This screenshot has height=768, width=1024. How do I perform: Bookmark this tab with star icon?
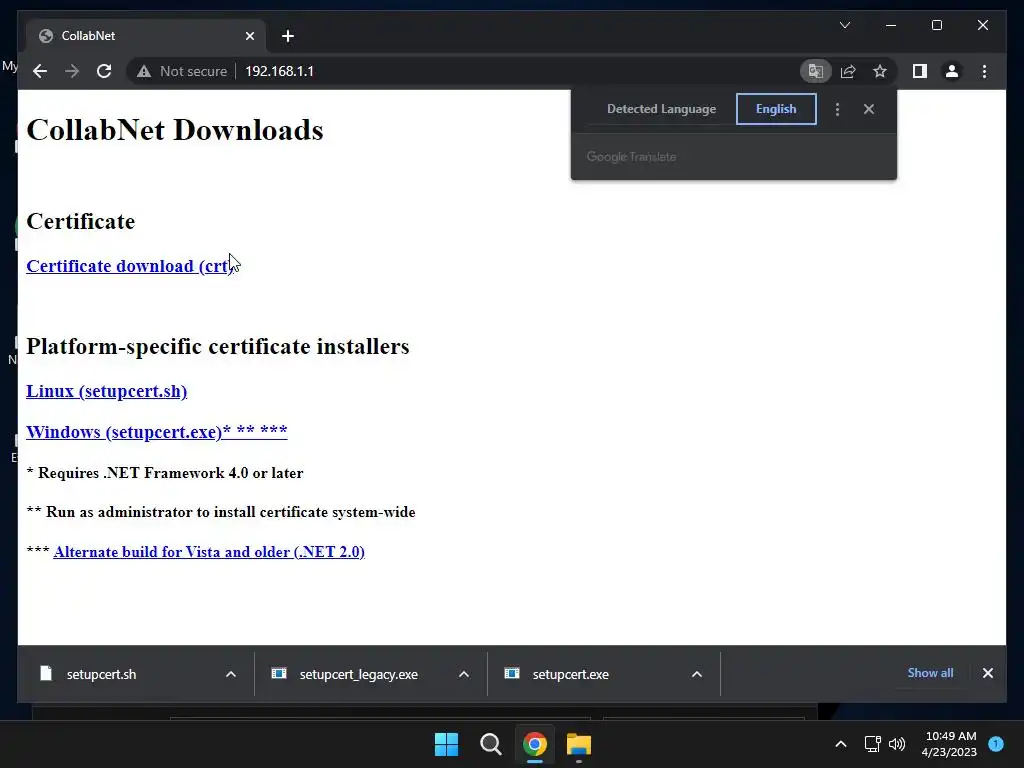pos(880,71)
